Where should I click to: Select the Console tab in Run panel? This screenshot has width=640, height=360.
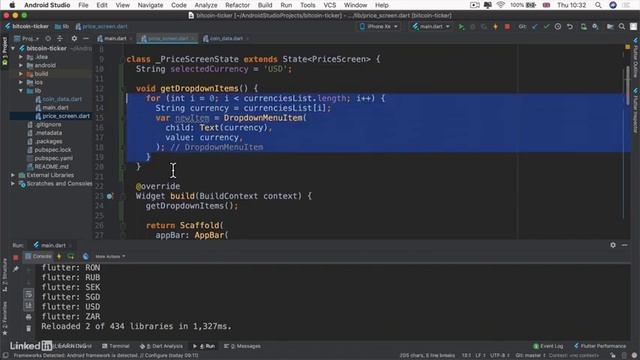click(38, 256)
